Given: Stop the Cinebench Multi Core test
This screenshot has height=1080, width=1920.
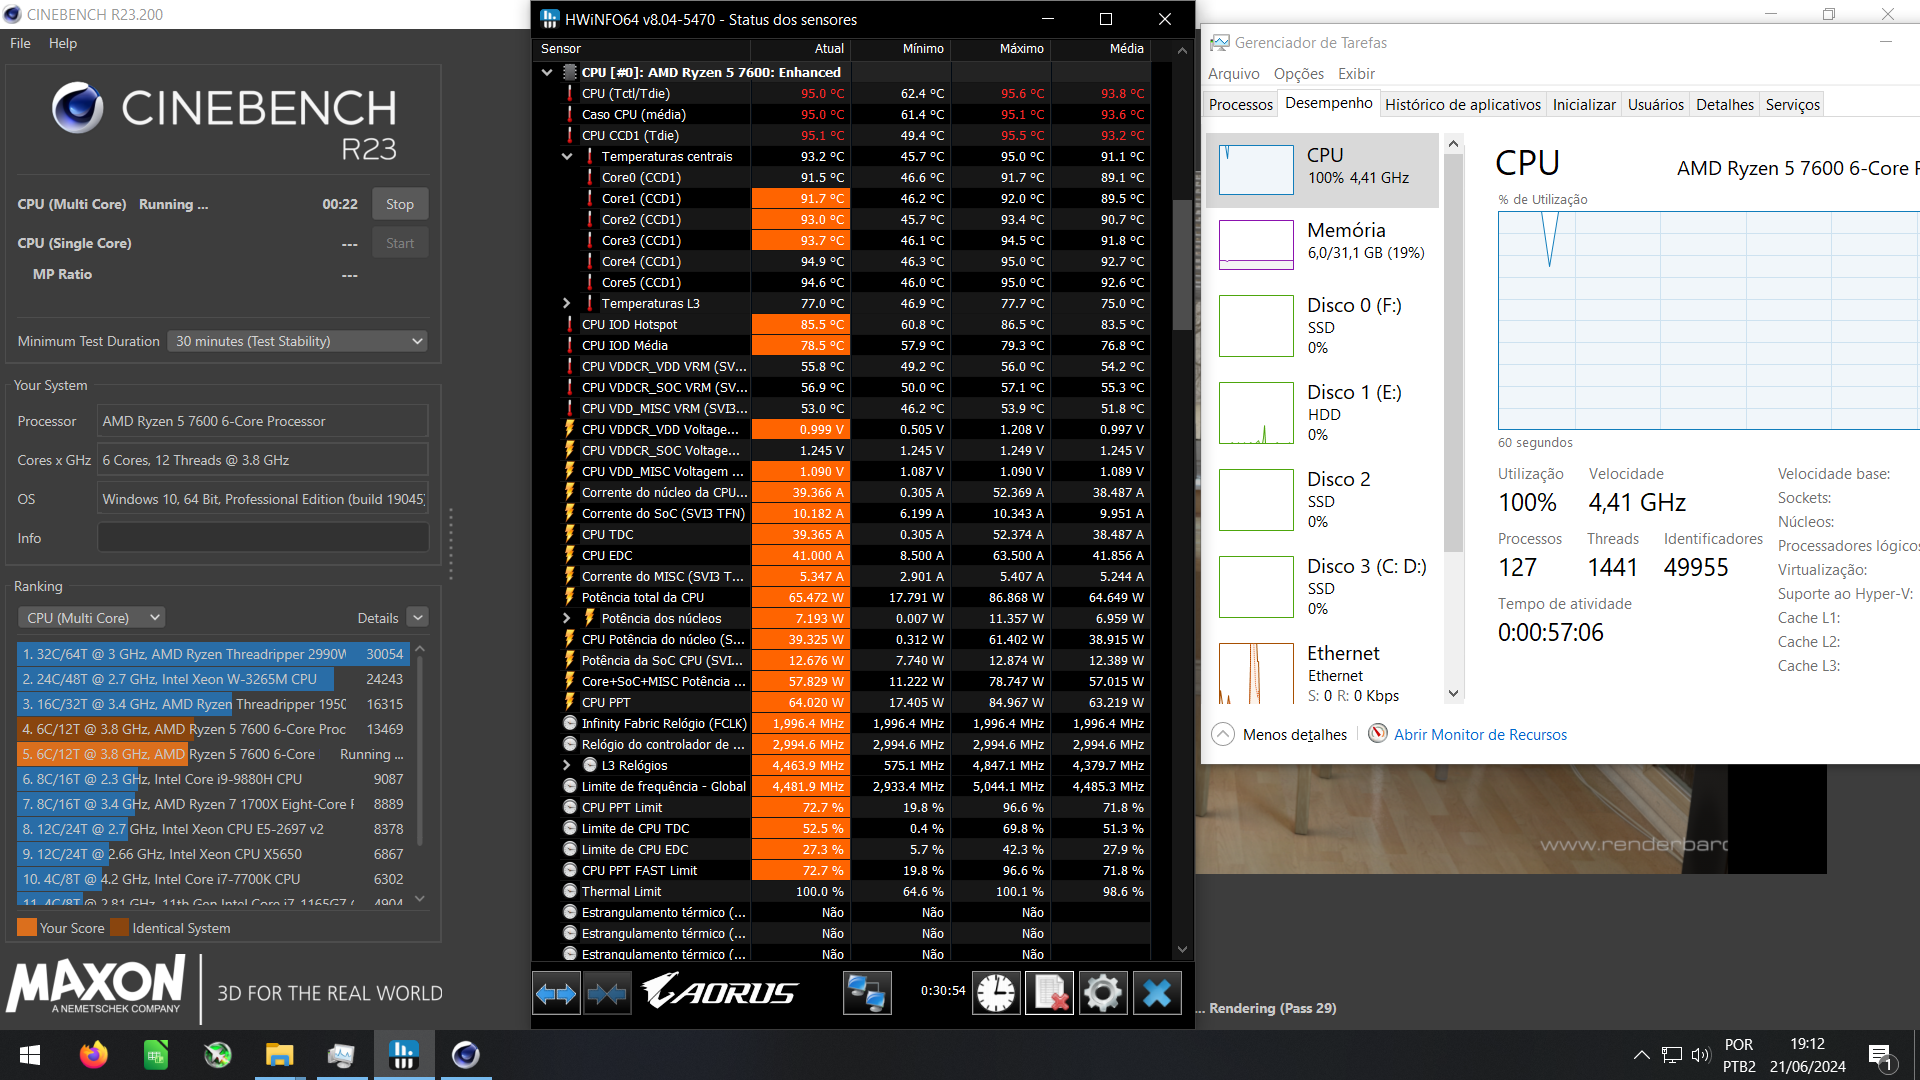Looking at the screenshot, I should tap(400, 204).
